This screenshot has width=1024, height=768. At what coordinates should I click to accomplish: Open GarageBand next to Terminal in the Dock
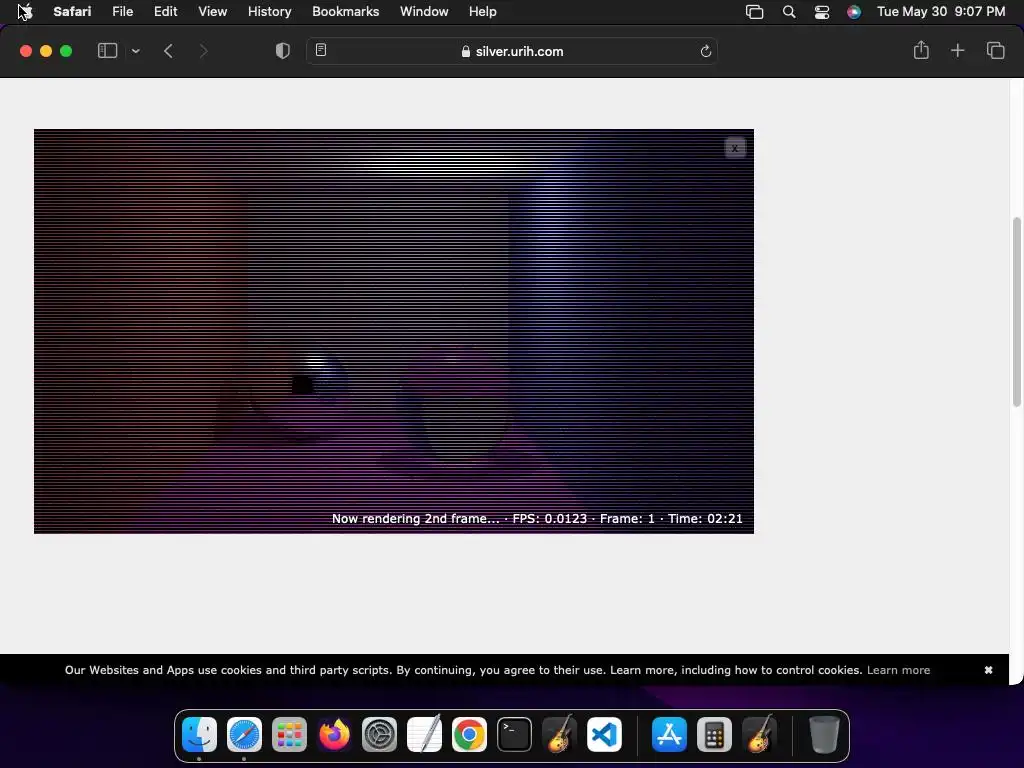tap(559, 735)
